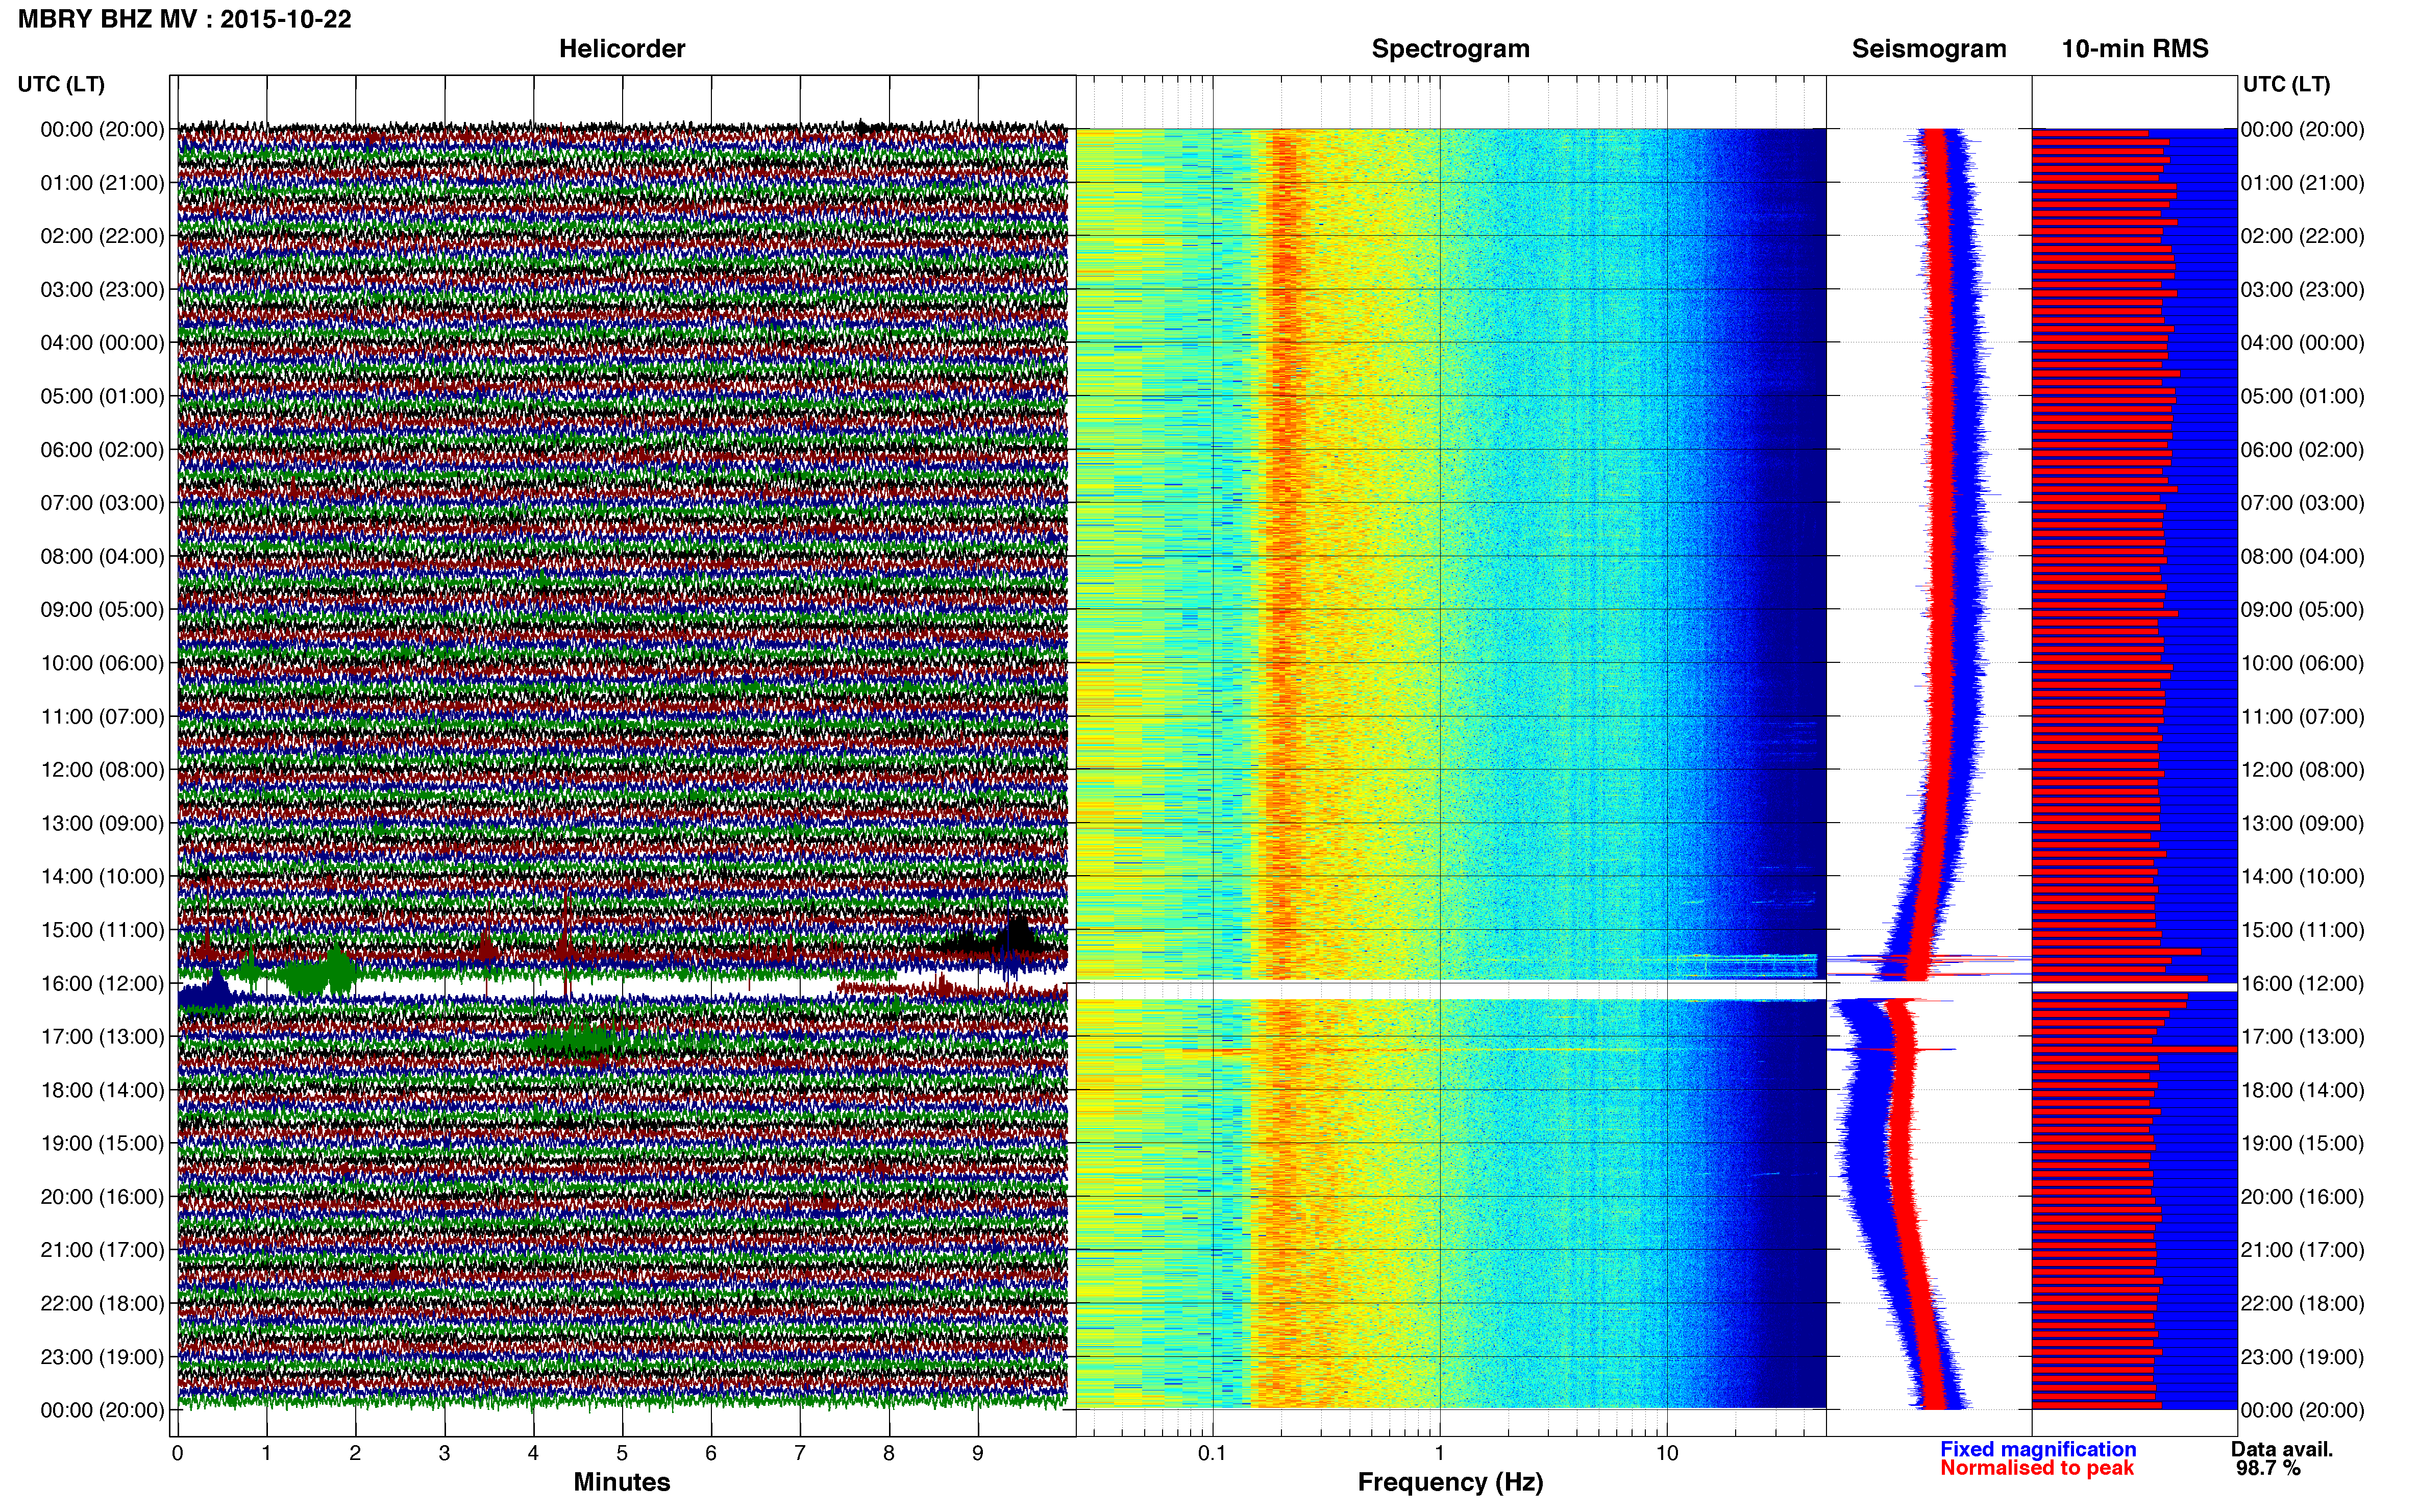Viewport: 2419px width, 1512px height.
Task: Click the Helicorder-side "04:00 (00:00)" time label
Action: 102,343
